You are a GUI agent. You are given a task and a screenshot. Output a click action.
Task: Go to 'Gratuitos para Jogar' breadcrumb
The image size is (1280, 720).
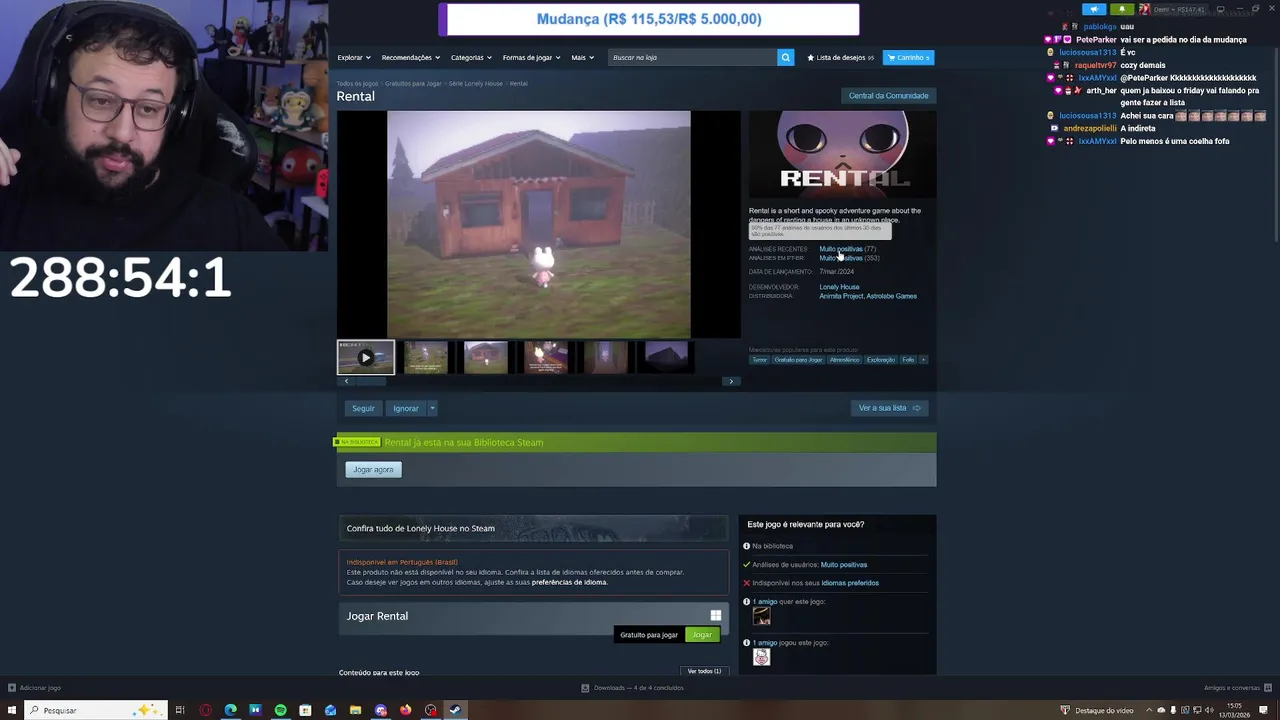pyautogui.click(x=413, y=83)
